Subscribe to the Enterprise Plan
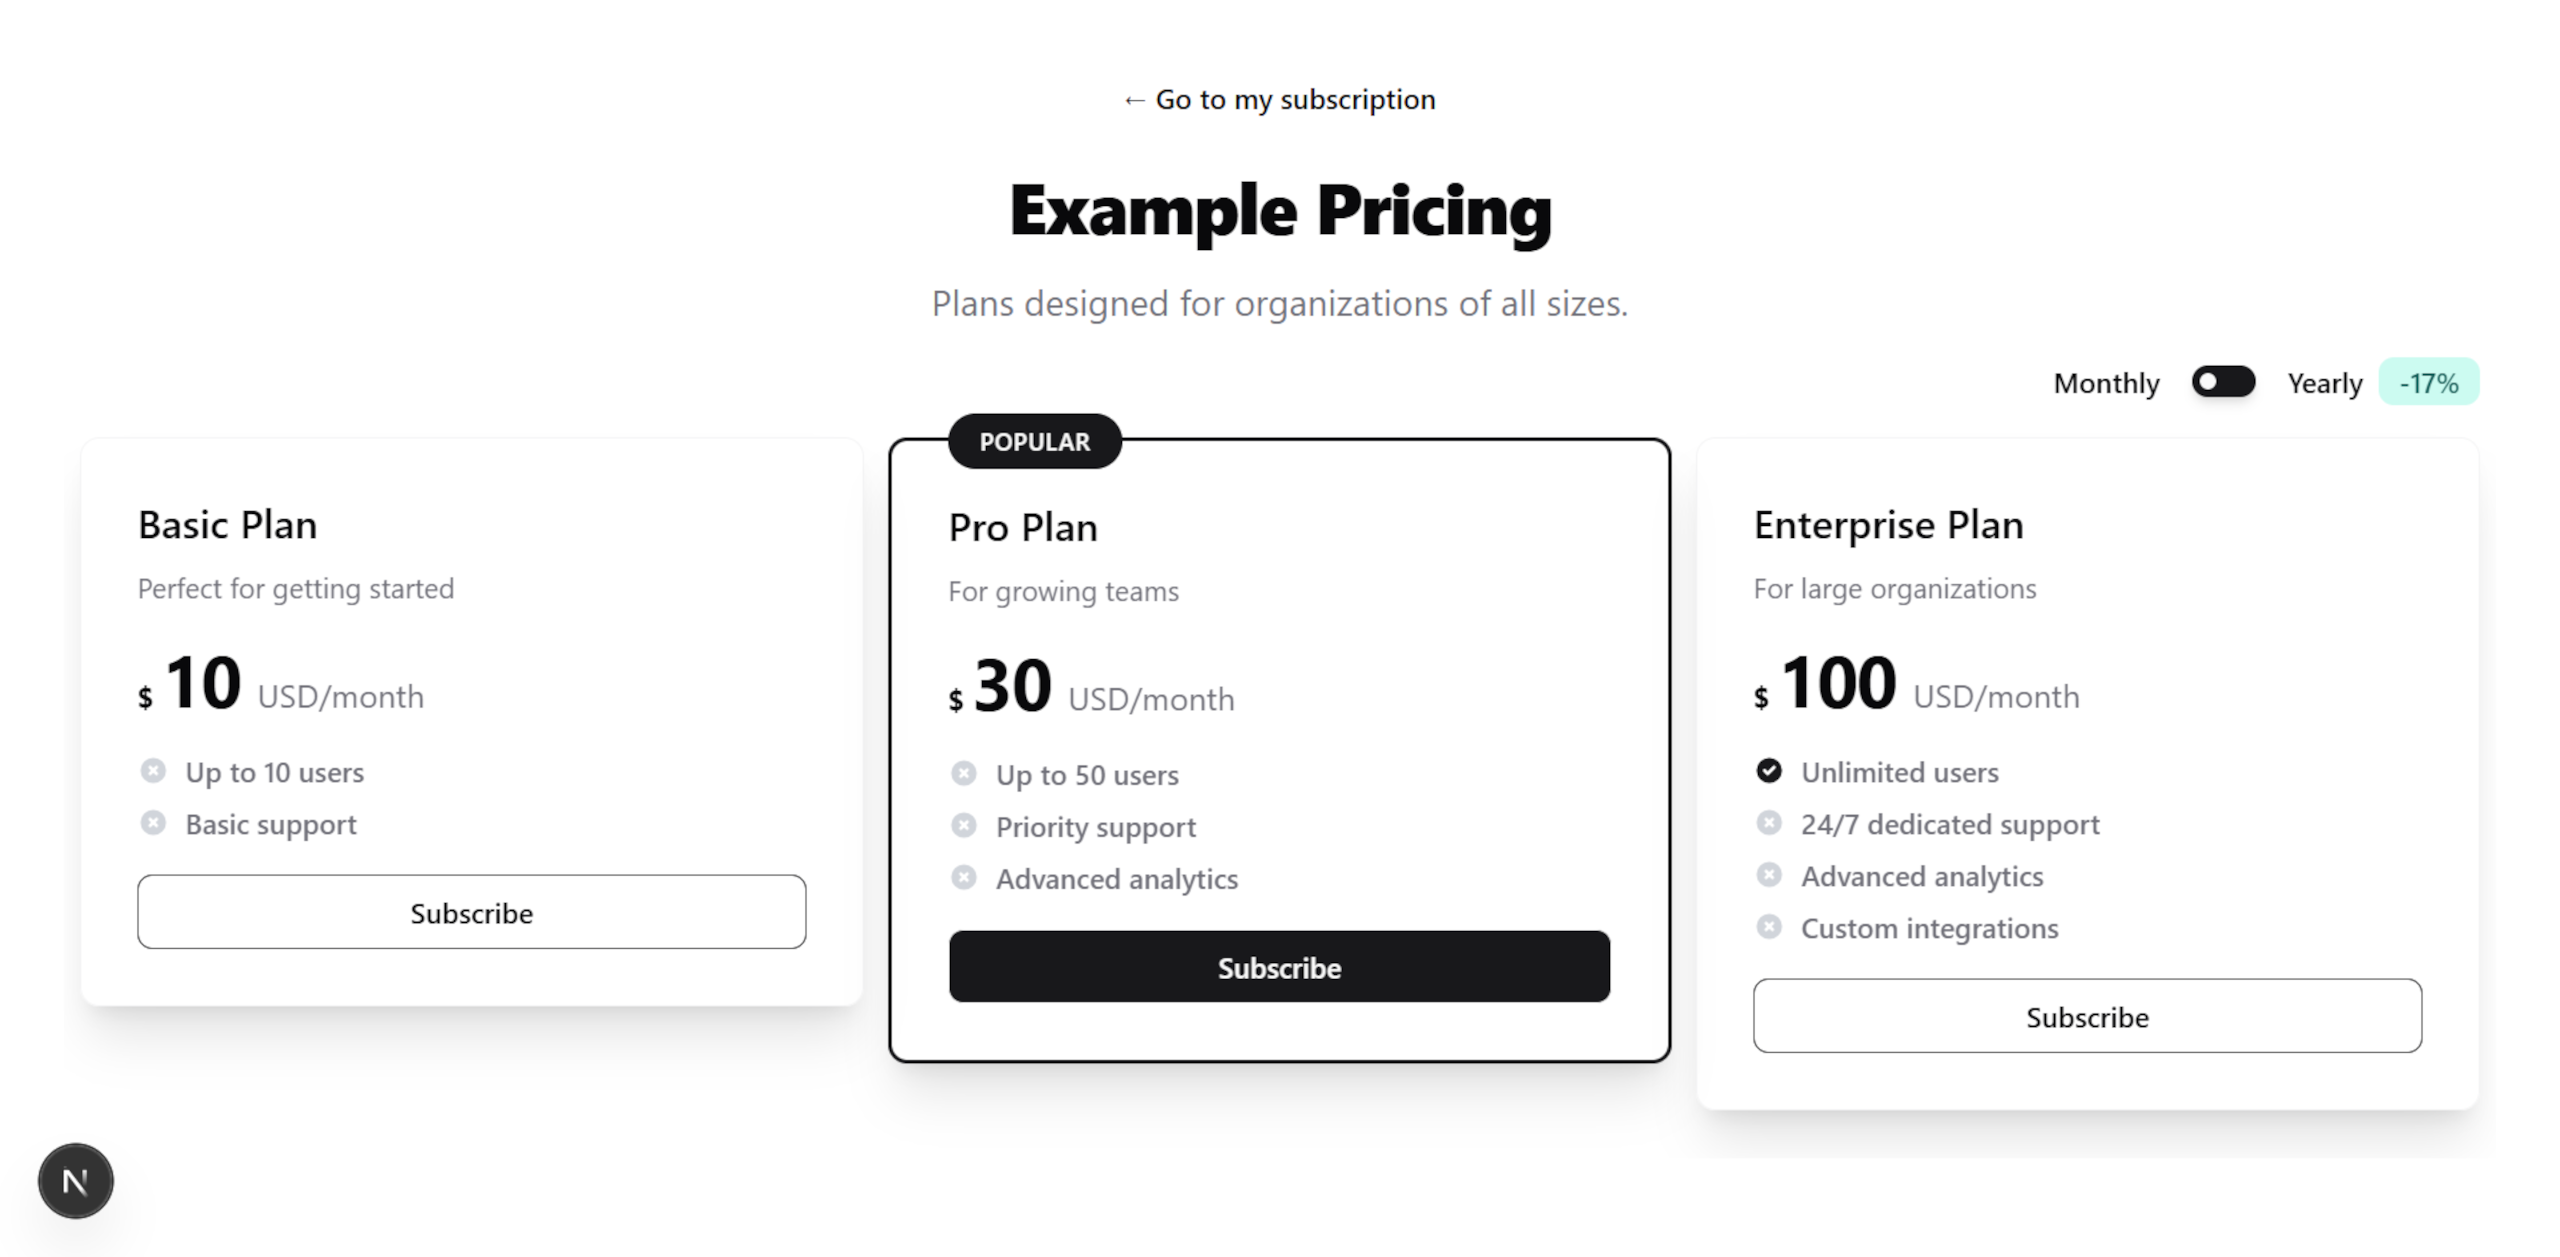This screenshot has width=2560, height=1257. pos(2086,1017)
